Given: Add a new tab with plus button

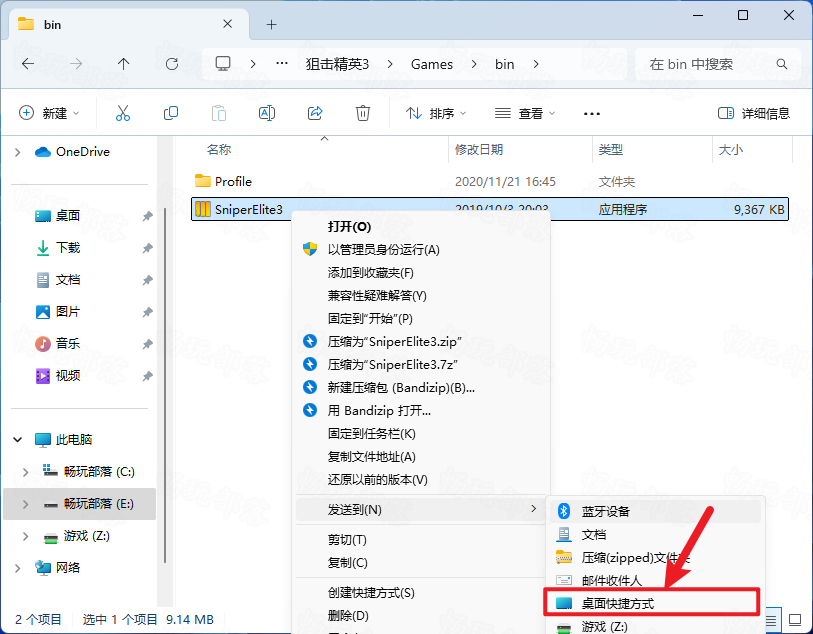Looking at the screenshot, I should point(271,24).
